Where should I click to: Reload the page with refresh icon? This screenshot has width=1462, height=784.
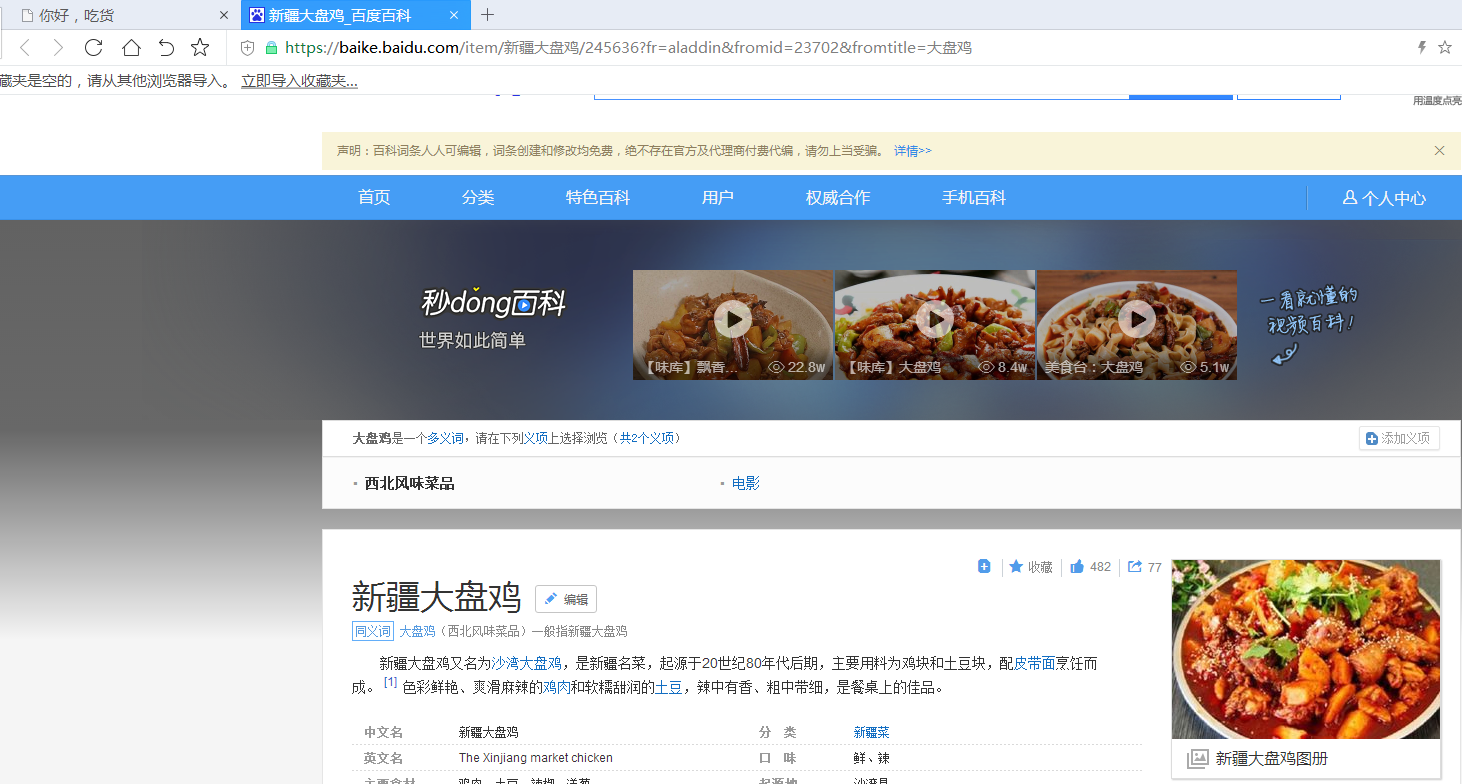click(94, 47)
